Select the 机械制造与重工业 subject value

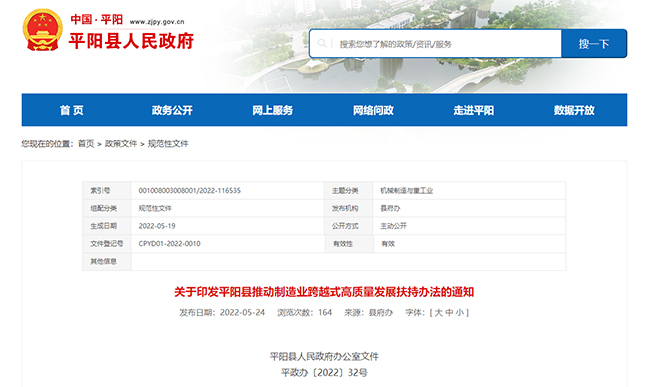407,191
